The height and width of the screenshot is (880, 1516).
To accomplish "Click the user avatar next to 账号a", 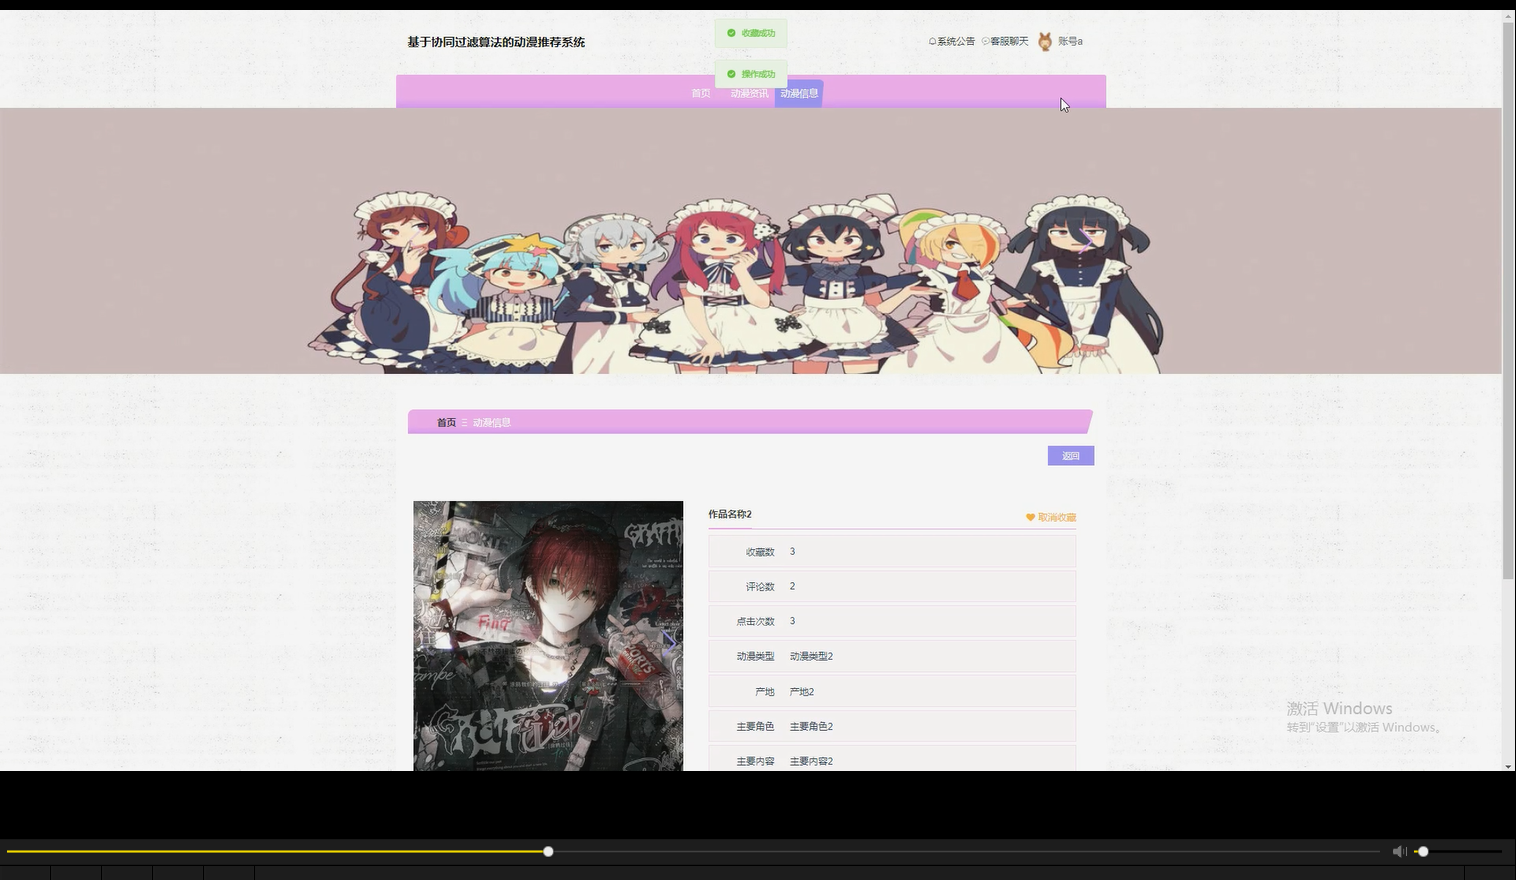I will tap(1044, 41).
